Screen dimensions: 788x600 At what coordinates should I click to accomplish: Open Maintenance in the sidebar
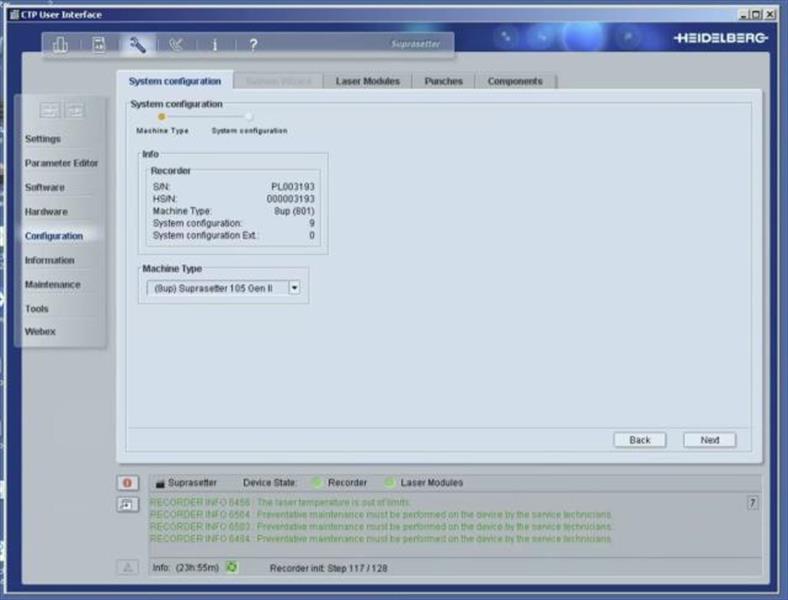[53, 284]
